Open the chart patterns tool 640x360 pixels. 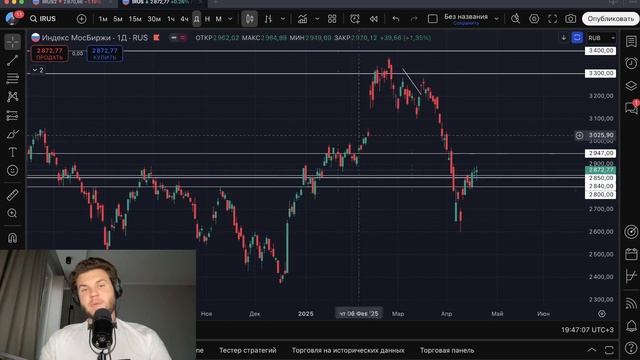point(13,97)
